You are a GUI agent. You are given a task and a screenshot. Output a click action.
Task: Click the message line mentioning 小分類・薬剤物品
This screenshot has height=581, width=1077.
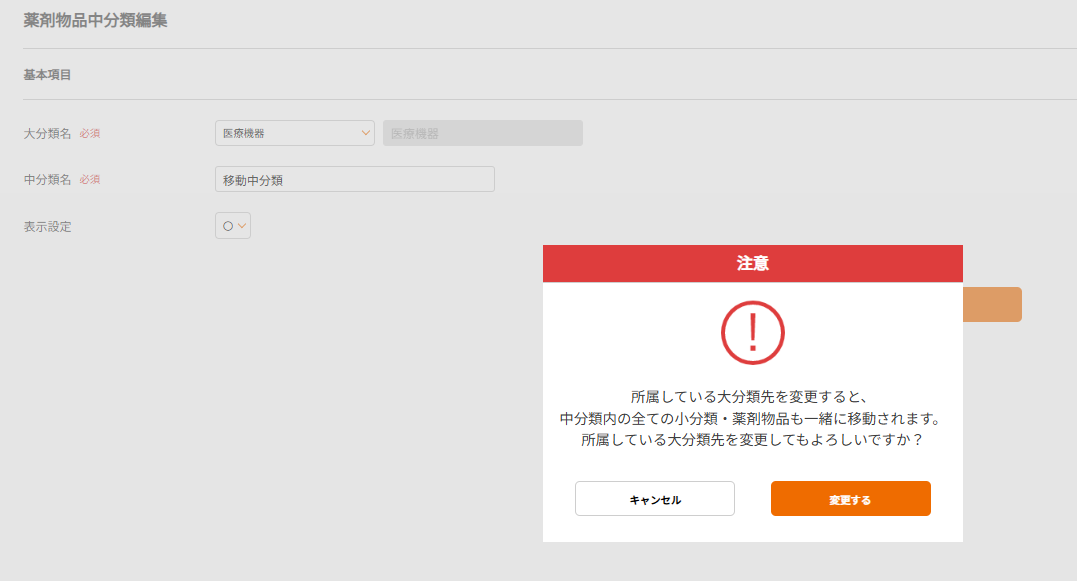[752, 418]
